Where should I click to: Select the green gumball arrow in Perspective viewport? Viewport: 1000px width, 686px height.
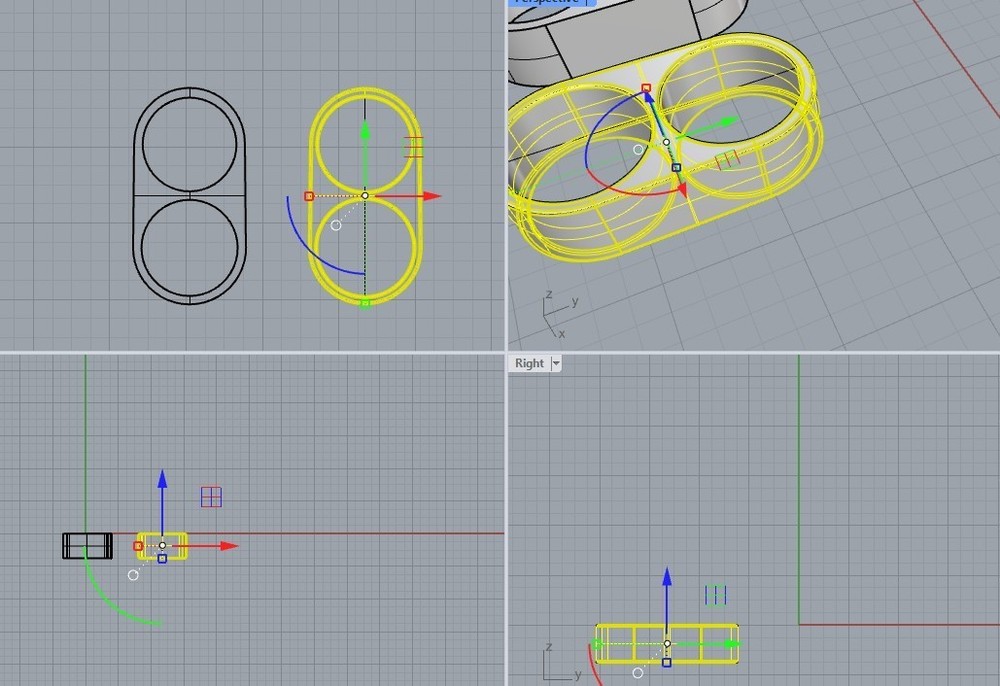(x=725, y=120)
